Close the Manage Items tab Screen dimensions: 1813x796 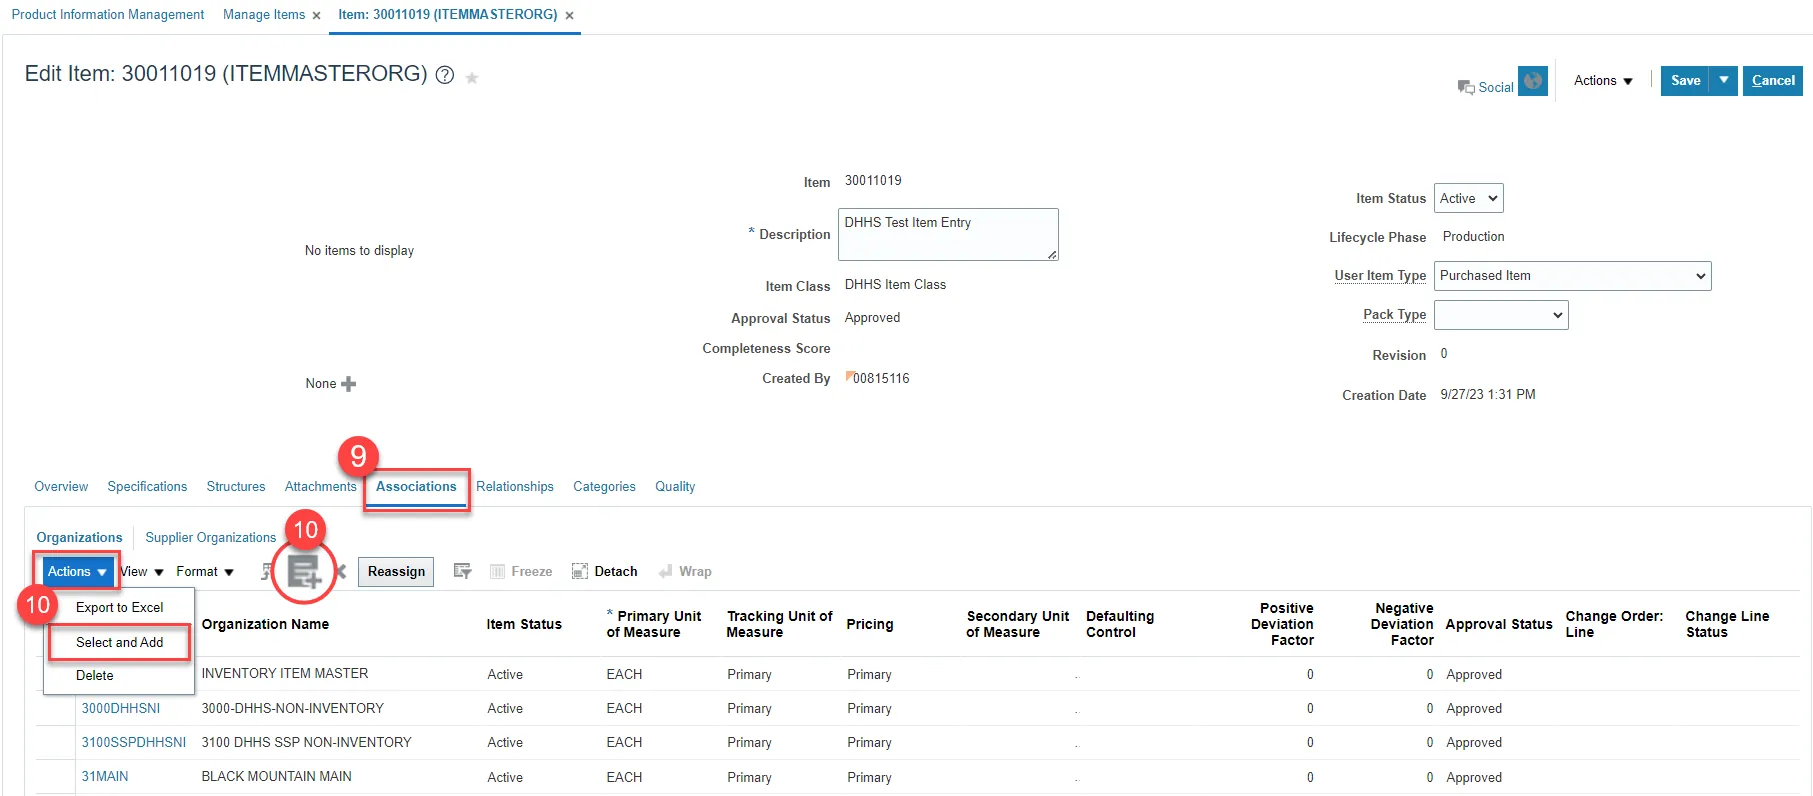(316, 15)
